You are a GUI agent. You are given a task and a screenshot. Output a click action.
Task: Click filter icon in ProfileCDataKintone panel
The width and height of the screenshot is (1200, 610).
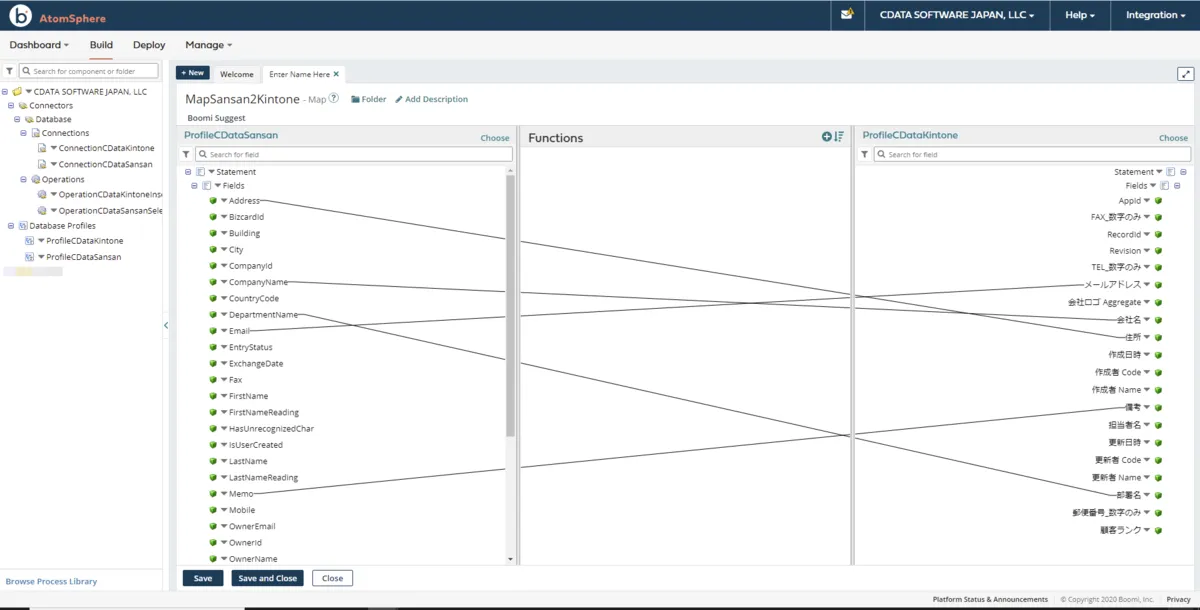[x=865, y=155]
